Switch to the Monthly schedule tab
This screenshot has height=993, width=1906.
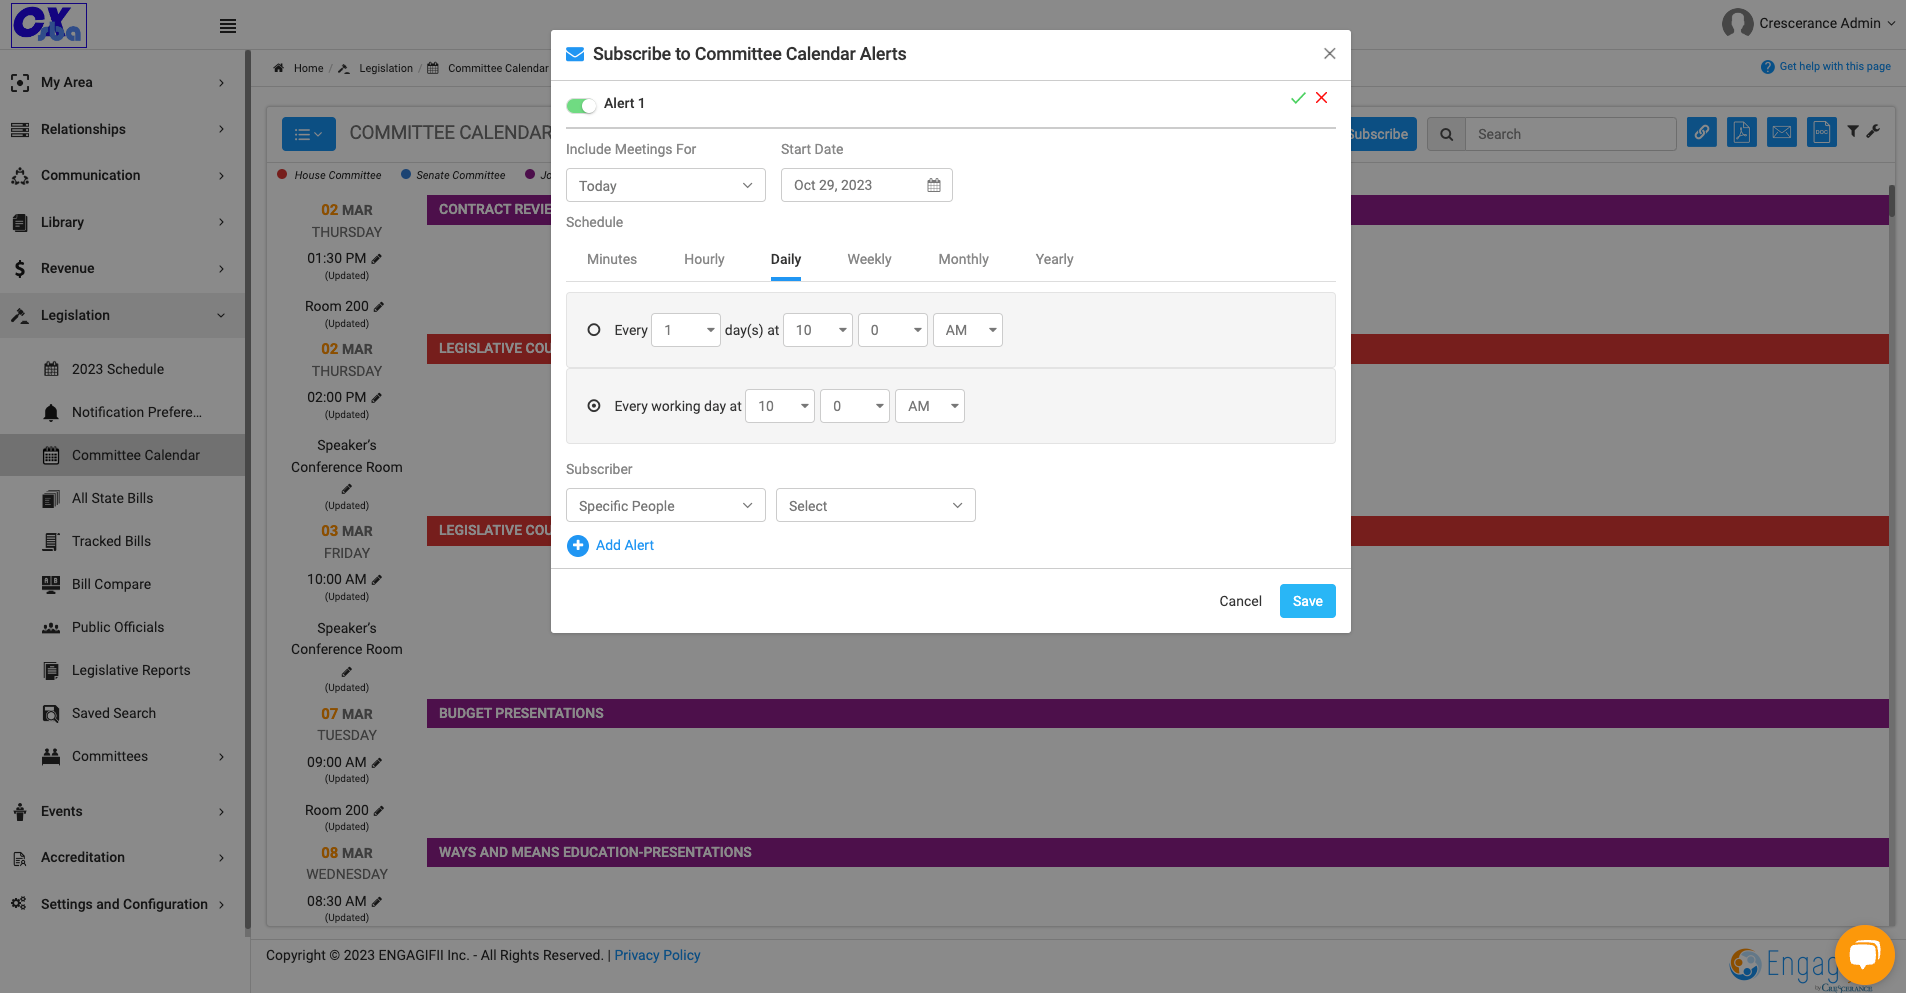963,259
